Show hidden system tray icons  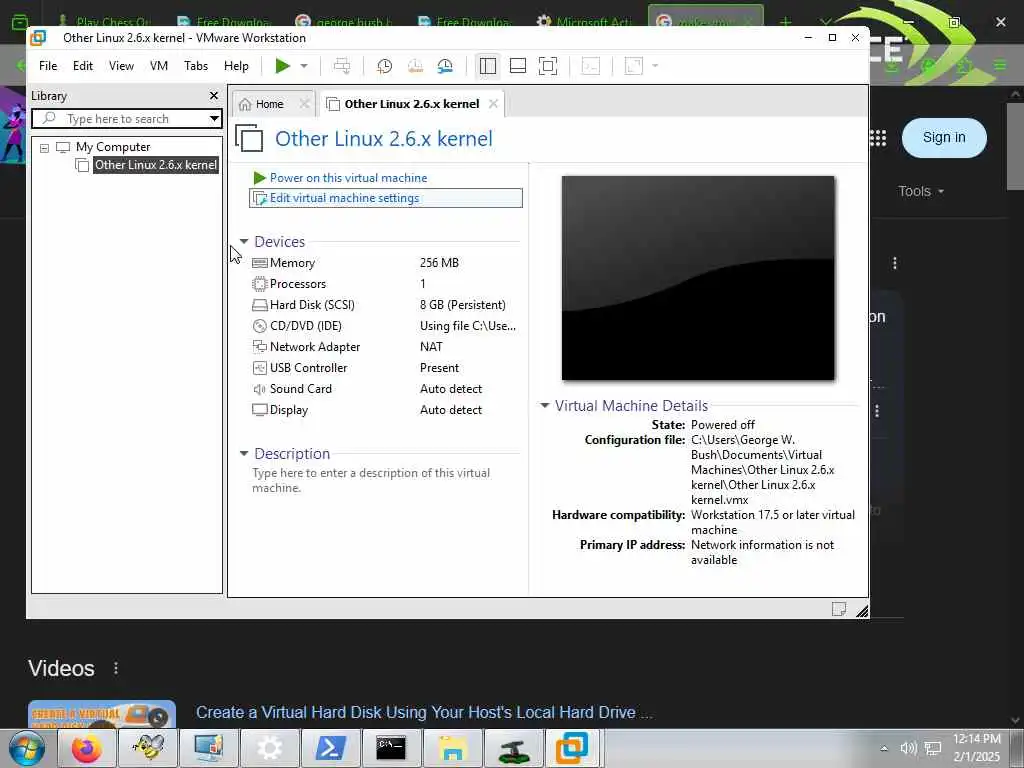(x=884, y=748)
